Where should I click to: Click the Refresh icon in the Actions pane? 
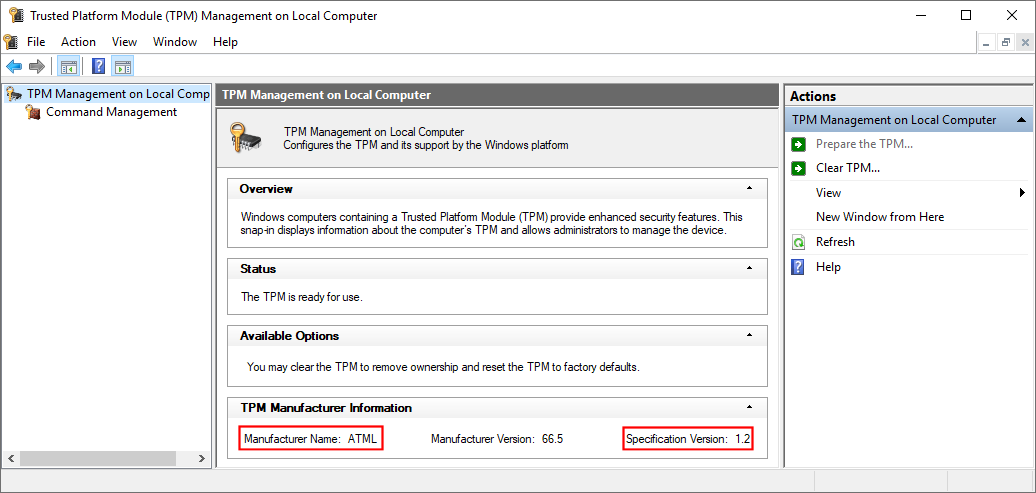[x=798, y=242]
